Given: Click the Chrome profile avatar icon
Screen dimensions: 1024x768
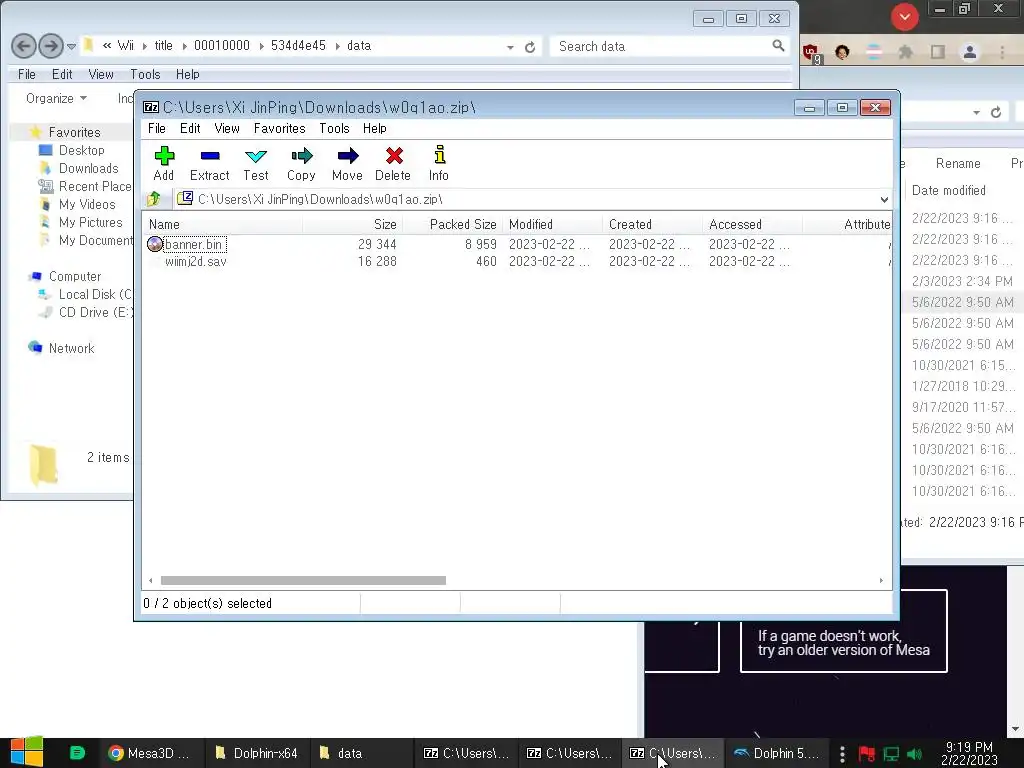Looking at the screenshot, I should (969, 52).
